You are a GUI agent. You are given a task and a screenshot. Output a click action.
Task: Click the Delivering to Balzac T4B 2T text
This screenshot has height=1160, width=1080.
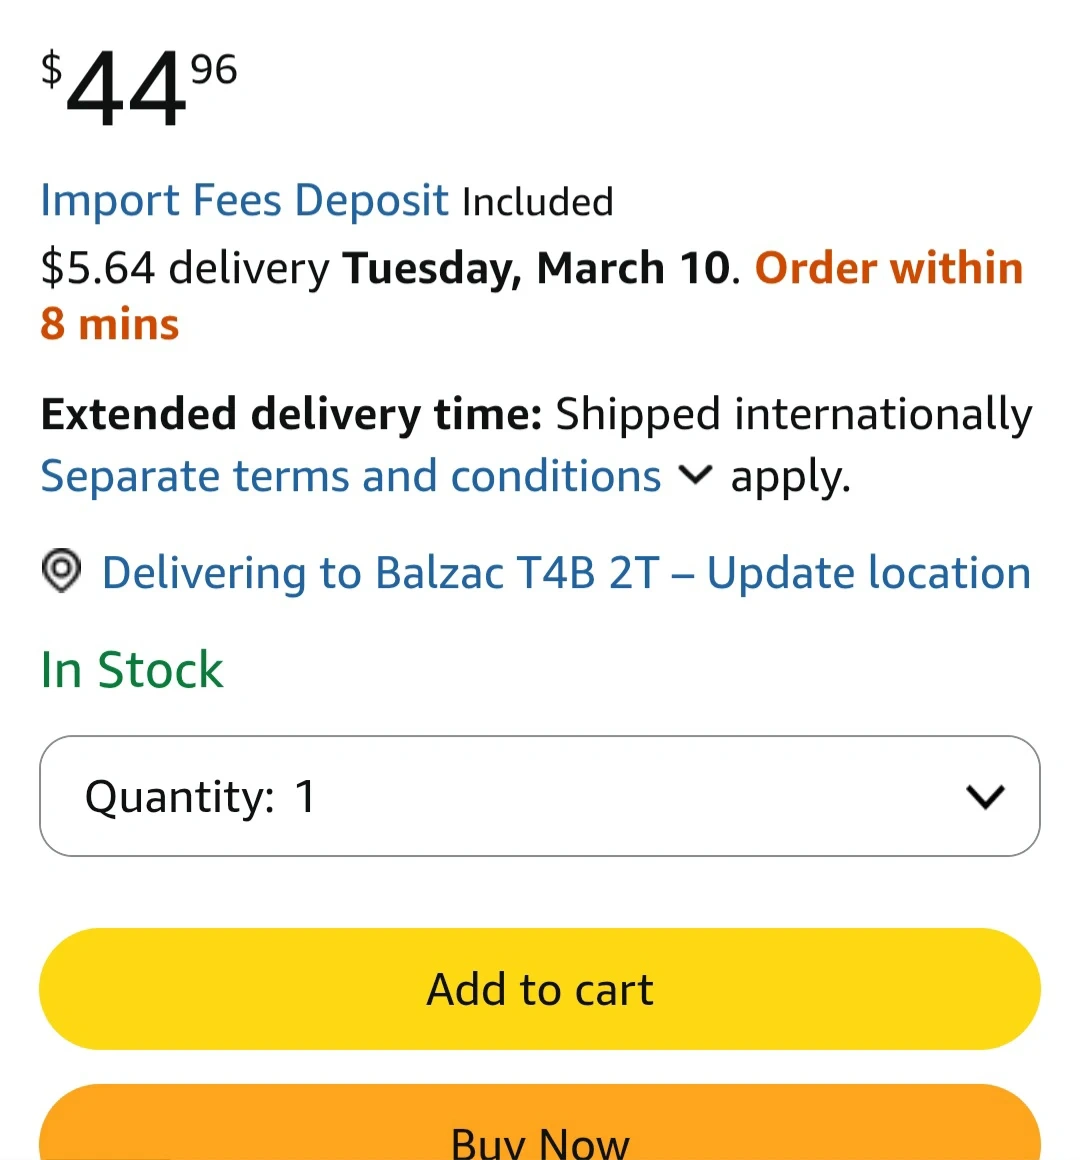click(x=380, y=573)
